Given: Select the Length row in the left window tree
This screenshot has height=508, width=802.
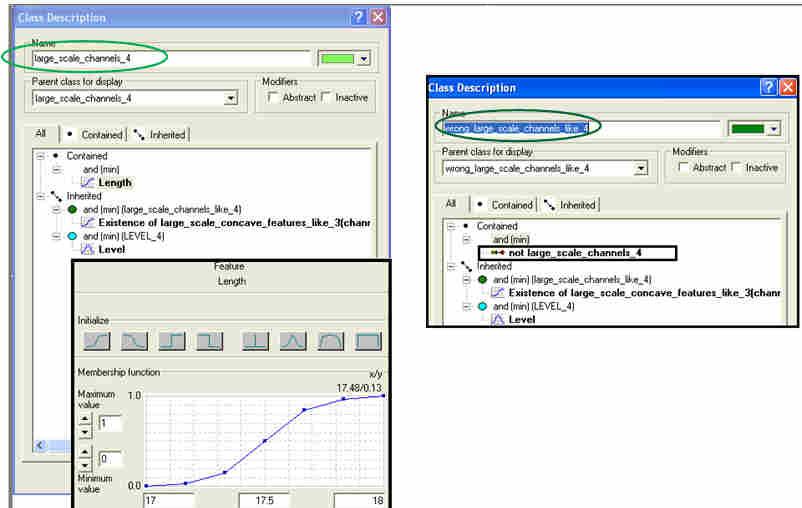Looking at the screenshot, I should point(115,183).
